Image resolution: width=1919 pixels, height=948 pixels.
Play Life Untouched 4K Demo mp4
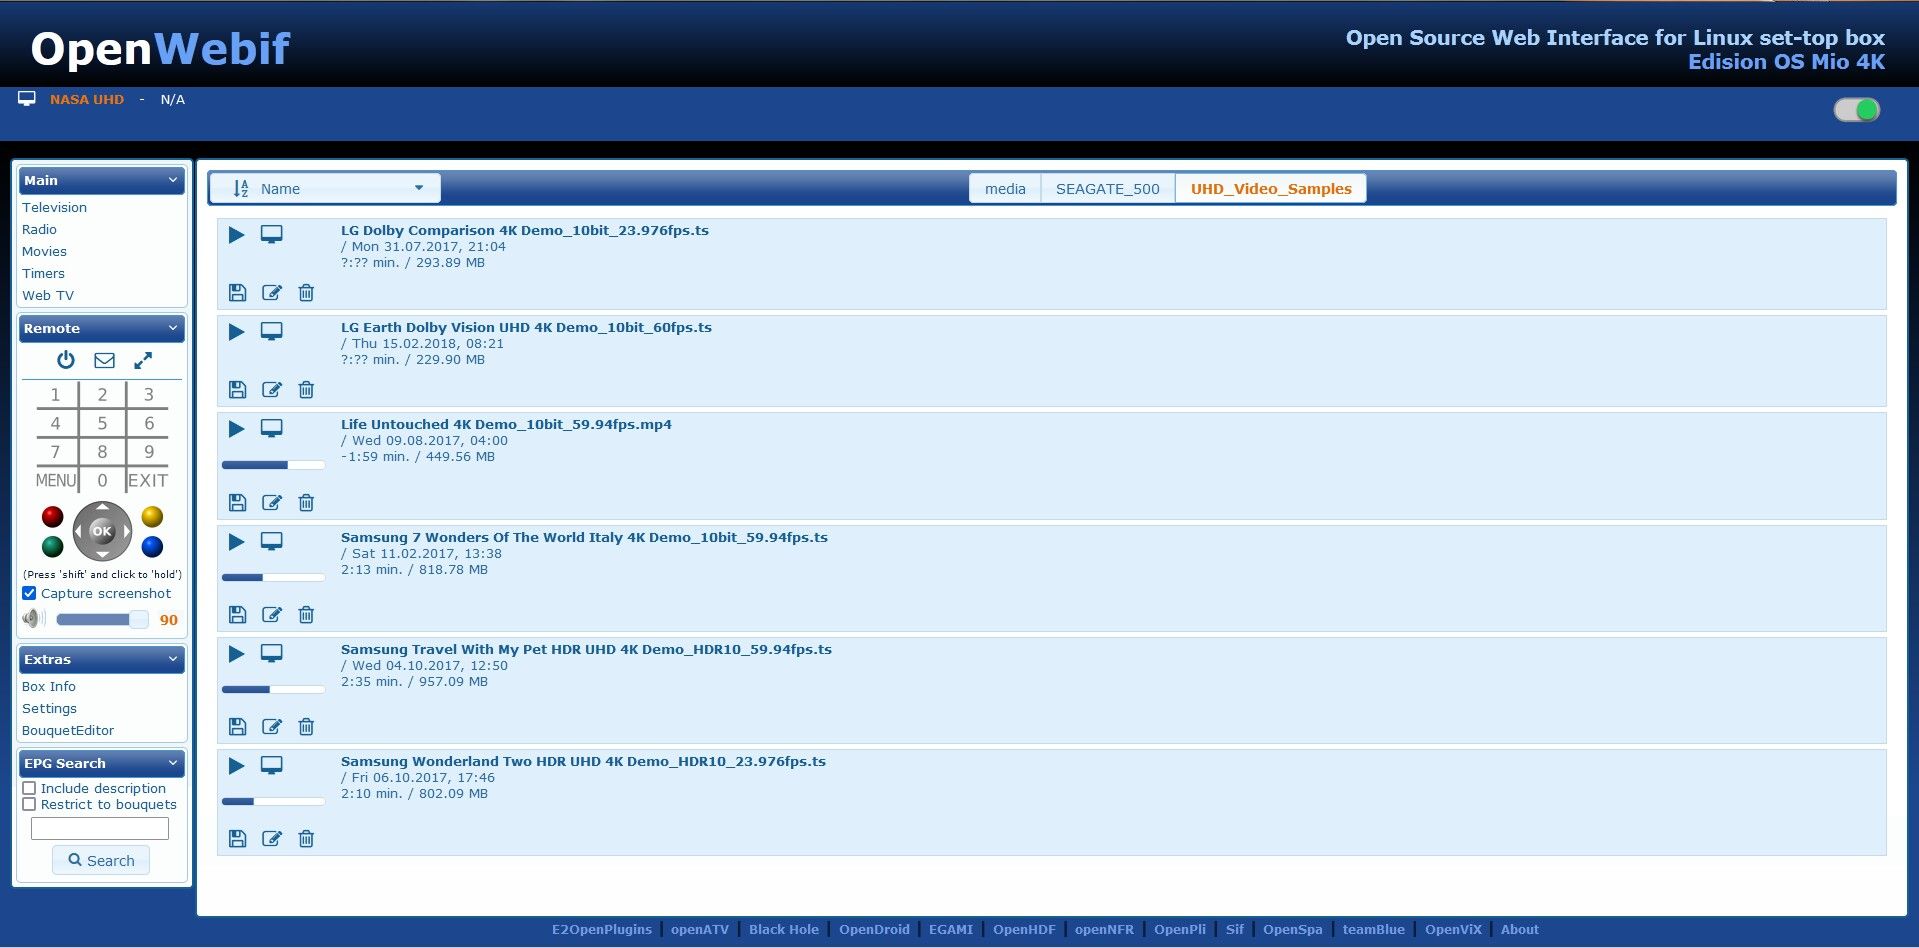236,429
